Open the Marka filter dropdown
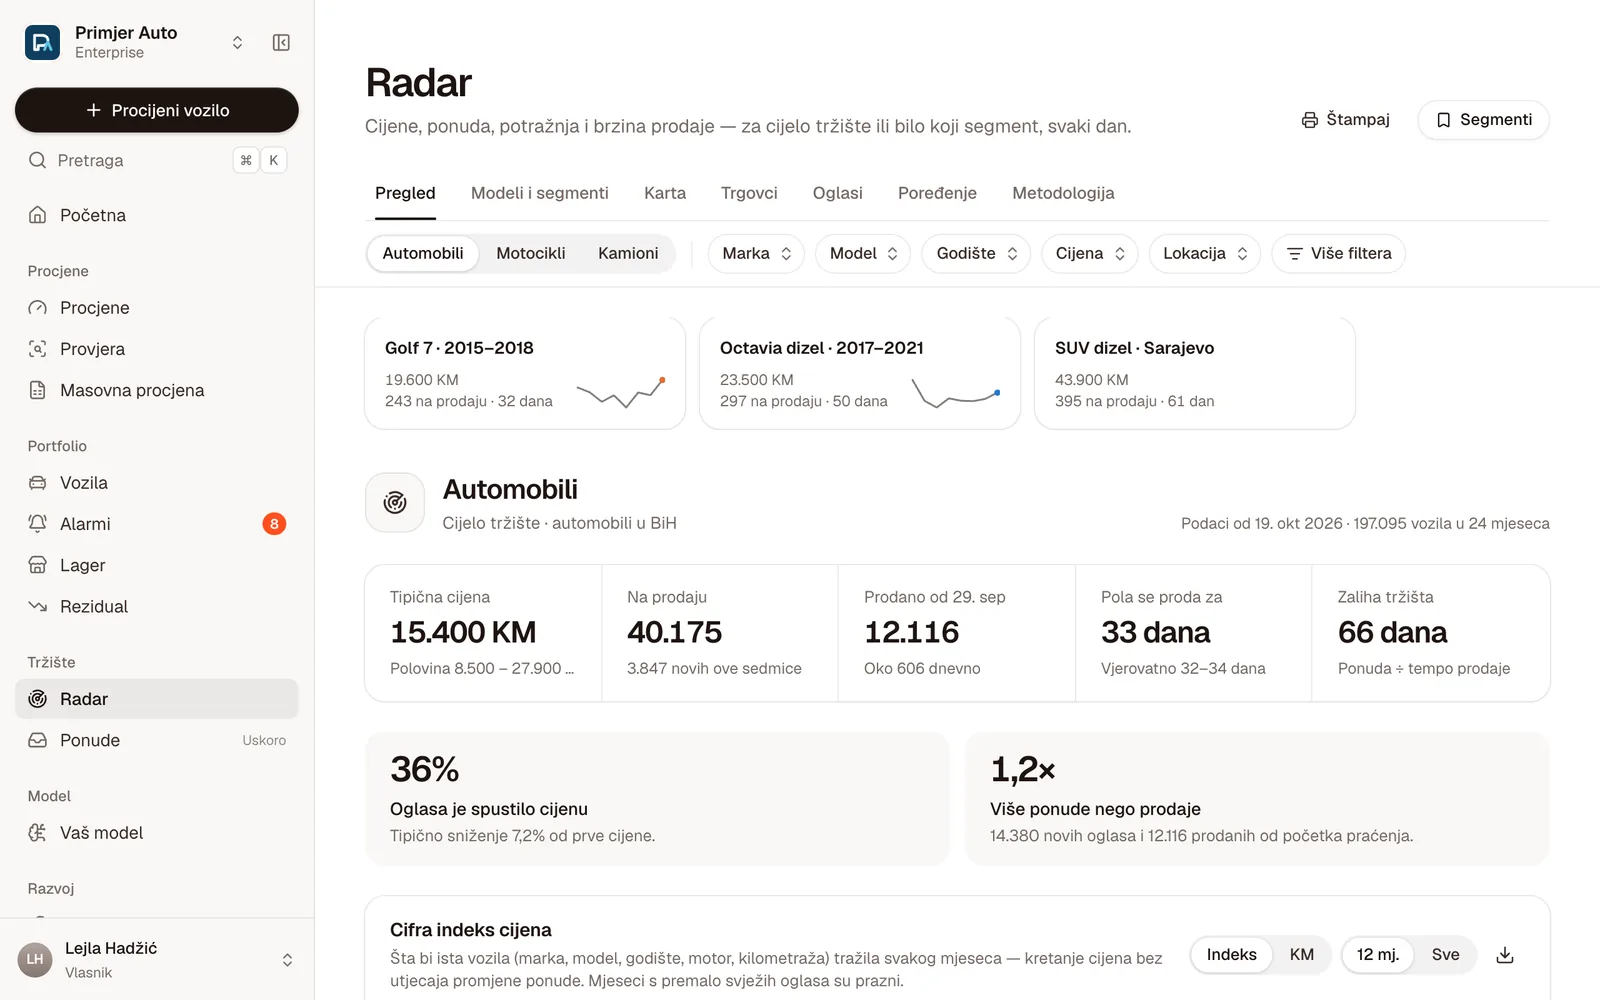The width and height of the screenshot is (1600, 1000). coord(756,254)
